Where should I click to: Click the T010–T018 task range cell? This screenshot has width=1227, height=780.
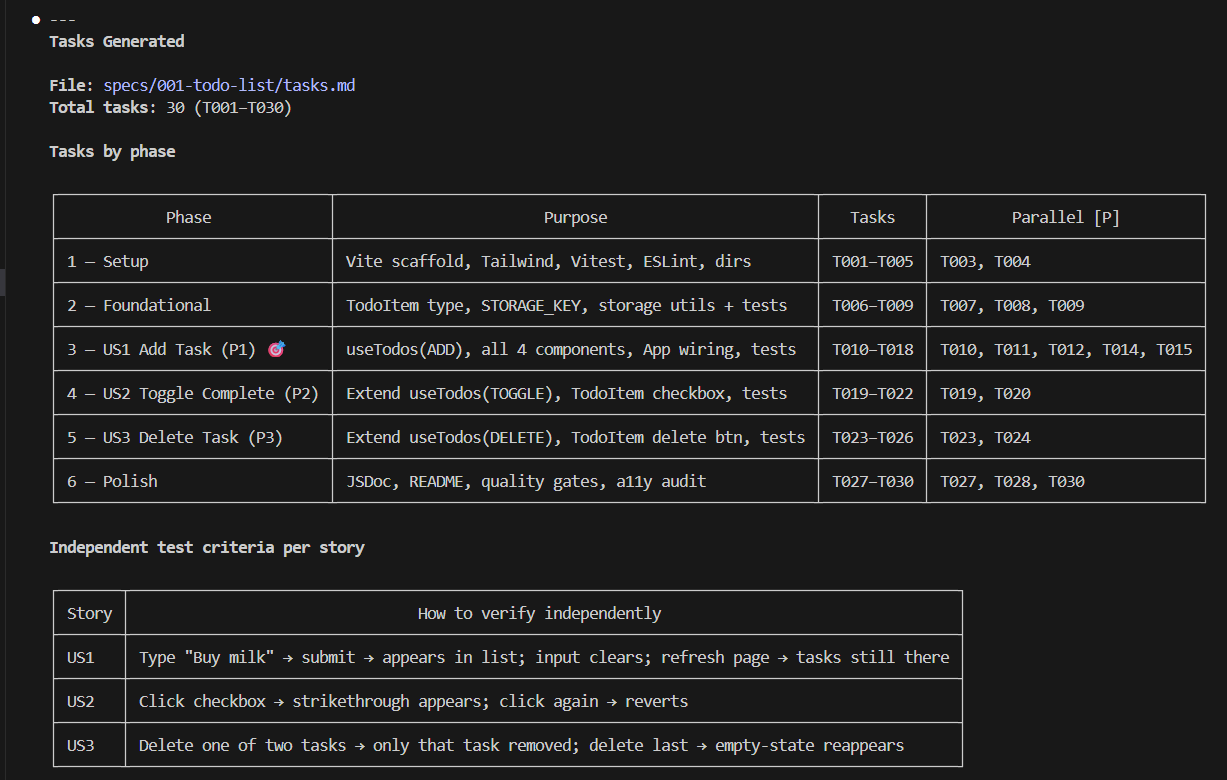coord(872,349)
